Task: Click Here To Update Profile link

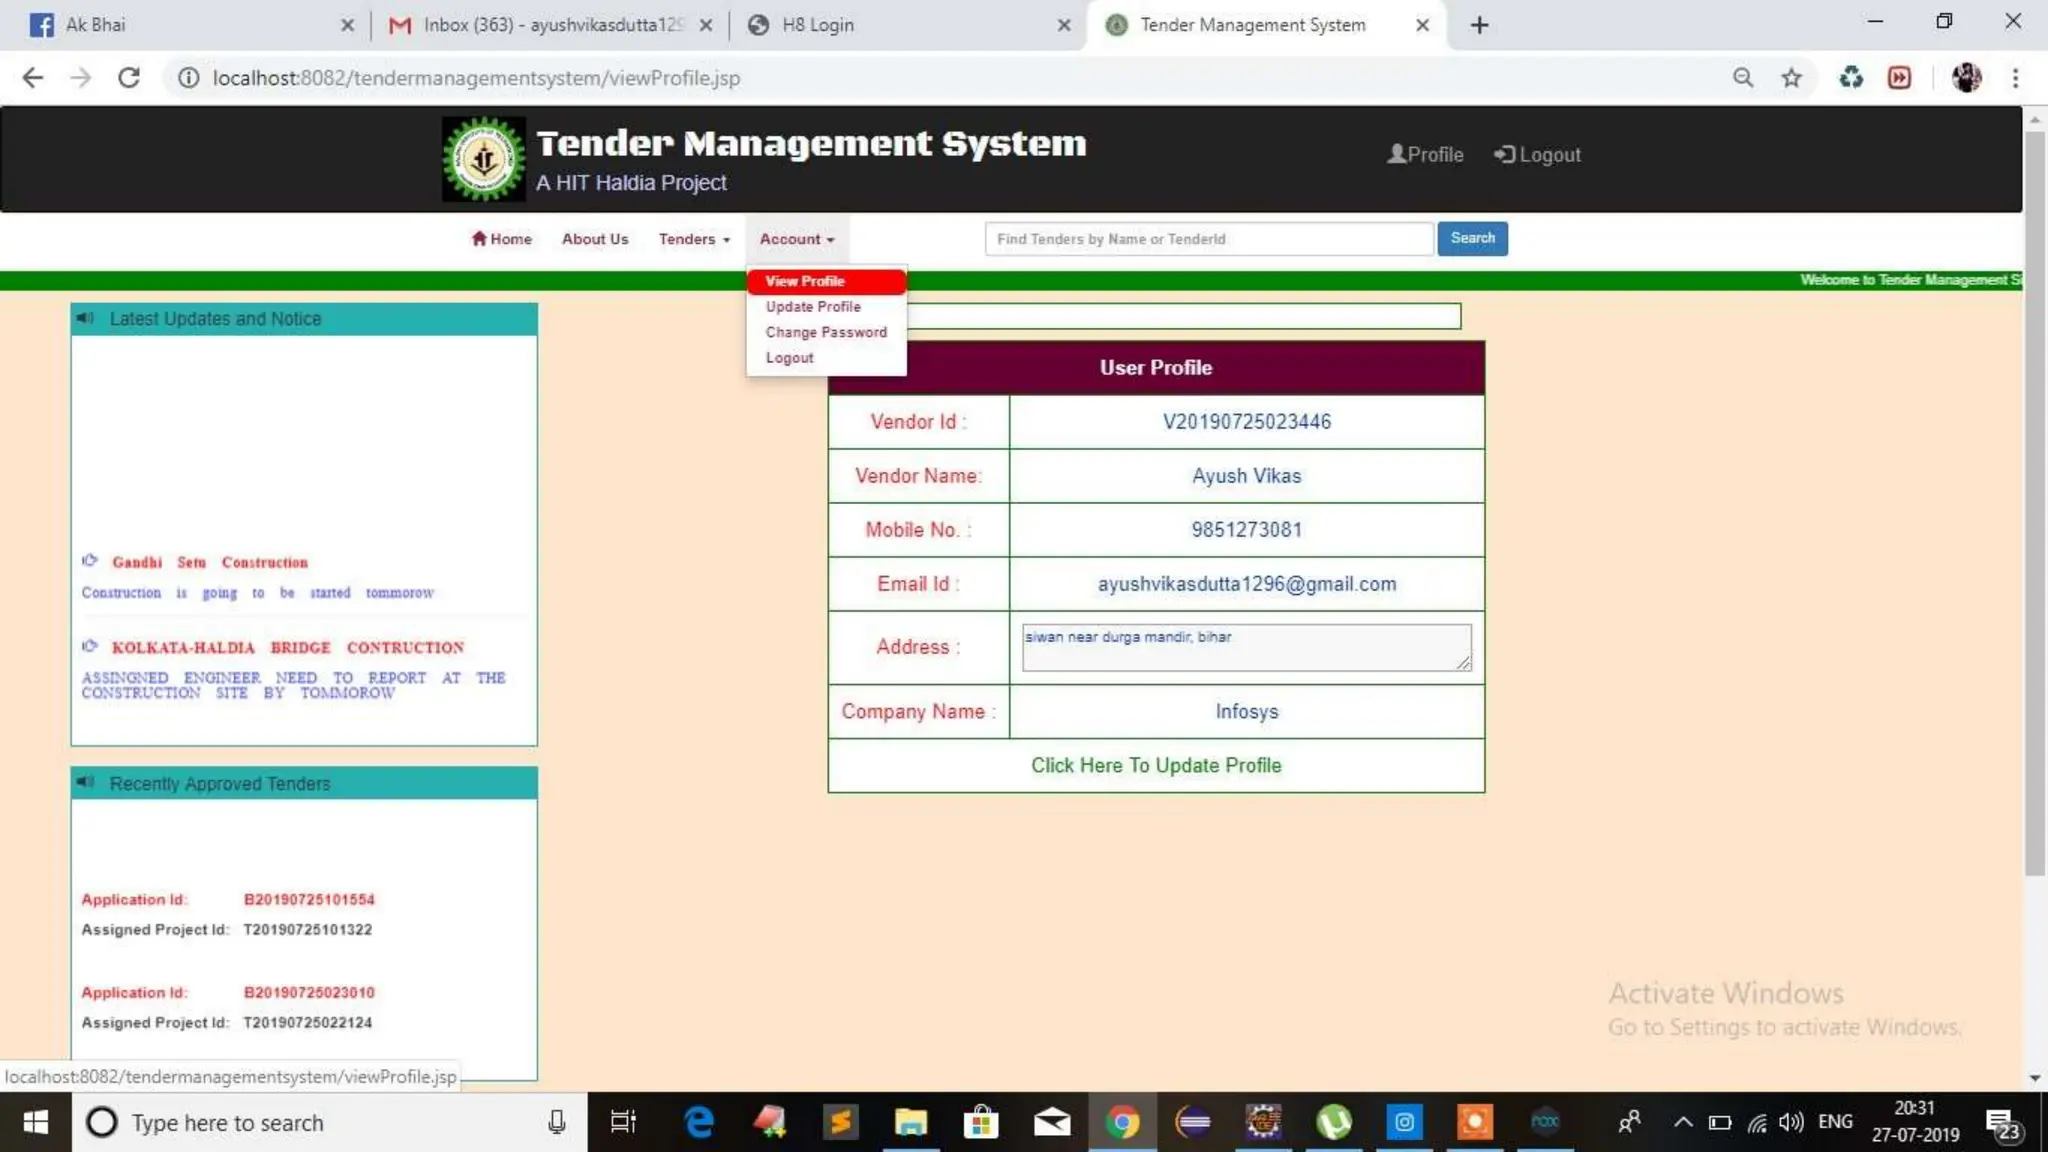Action: pyautogui.click(x=1155, y=765)
